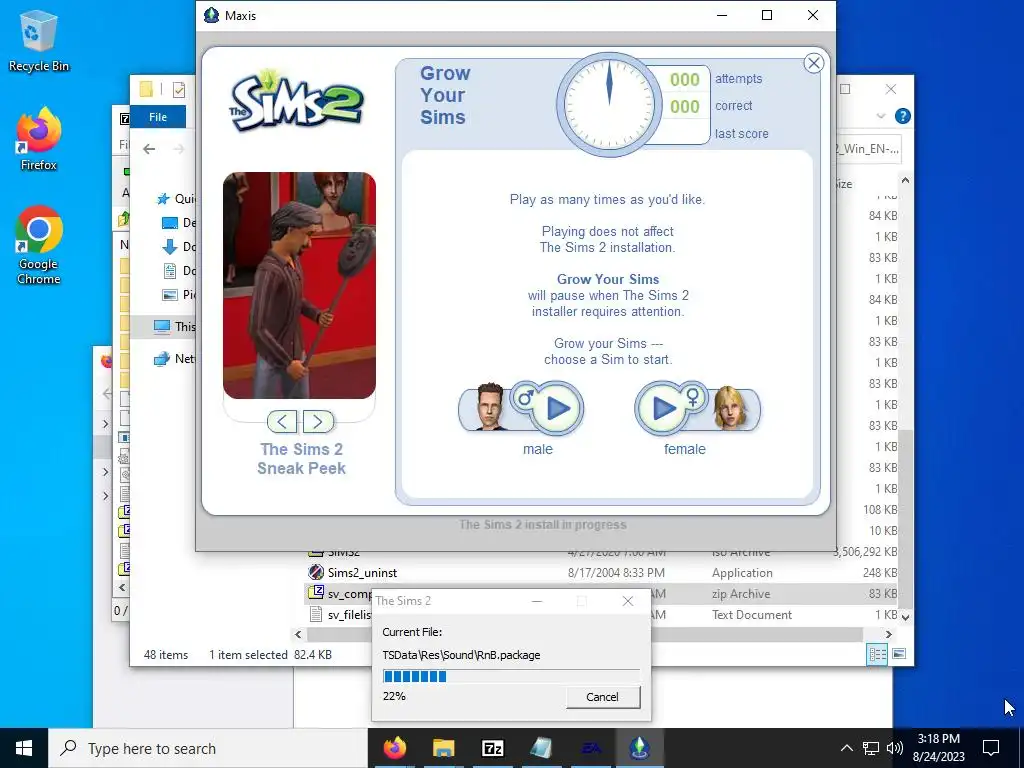Viewport: 1024px width, 768px height.
Task: Open the Firefox desktop shortcut
Action: click(39, 138)
